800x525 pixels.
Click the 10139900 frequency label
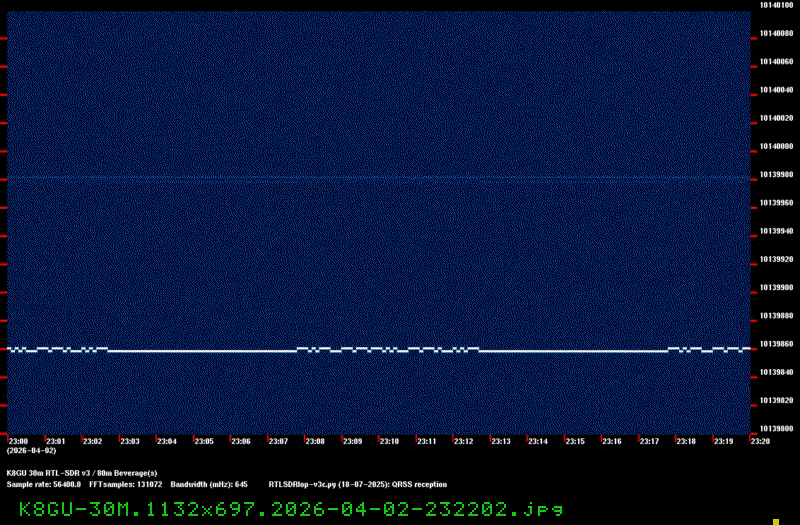777,288
